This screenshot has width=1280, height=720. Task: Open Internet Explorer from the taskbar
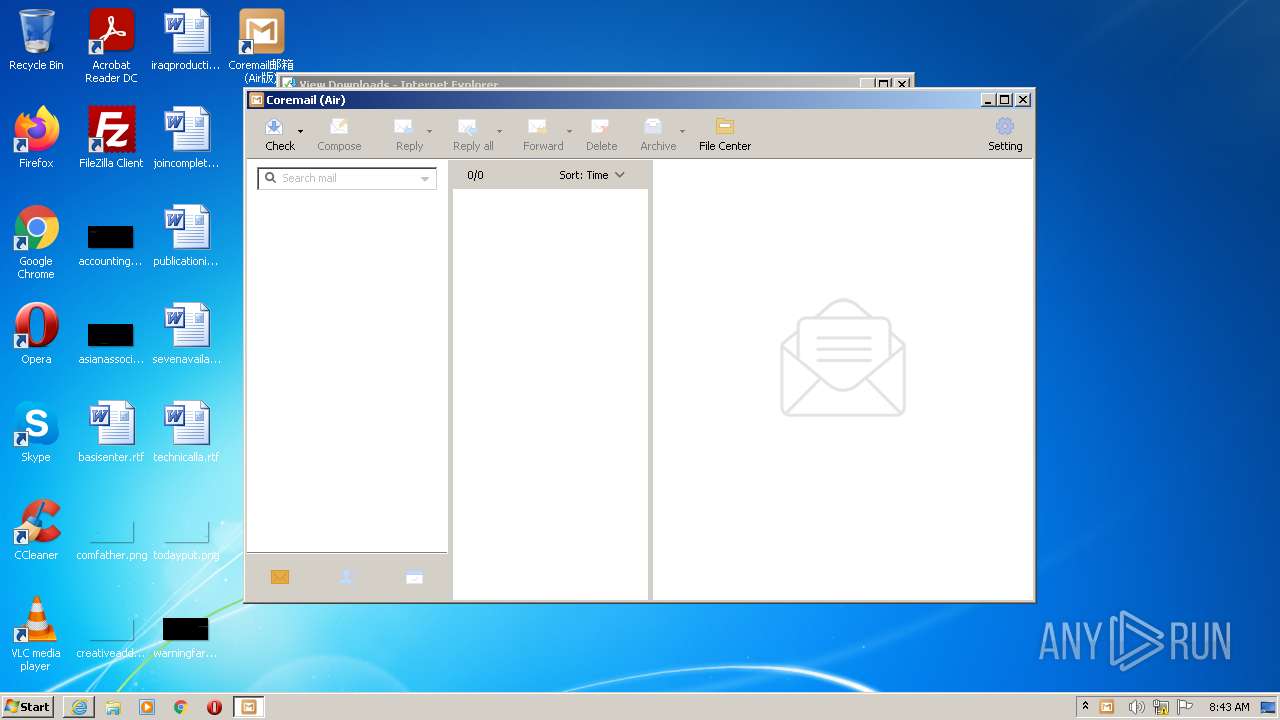click(79, 707)
